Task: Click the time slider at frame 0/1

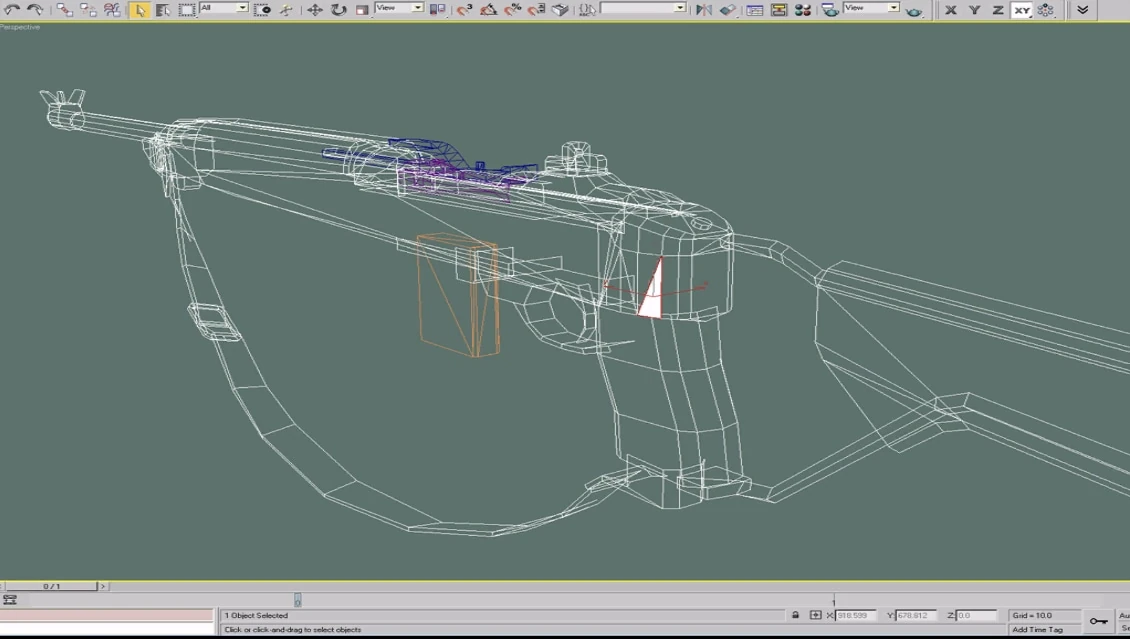Action: pos(50,586)
